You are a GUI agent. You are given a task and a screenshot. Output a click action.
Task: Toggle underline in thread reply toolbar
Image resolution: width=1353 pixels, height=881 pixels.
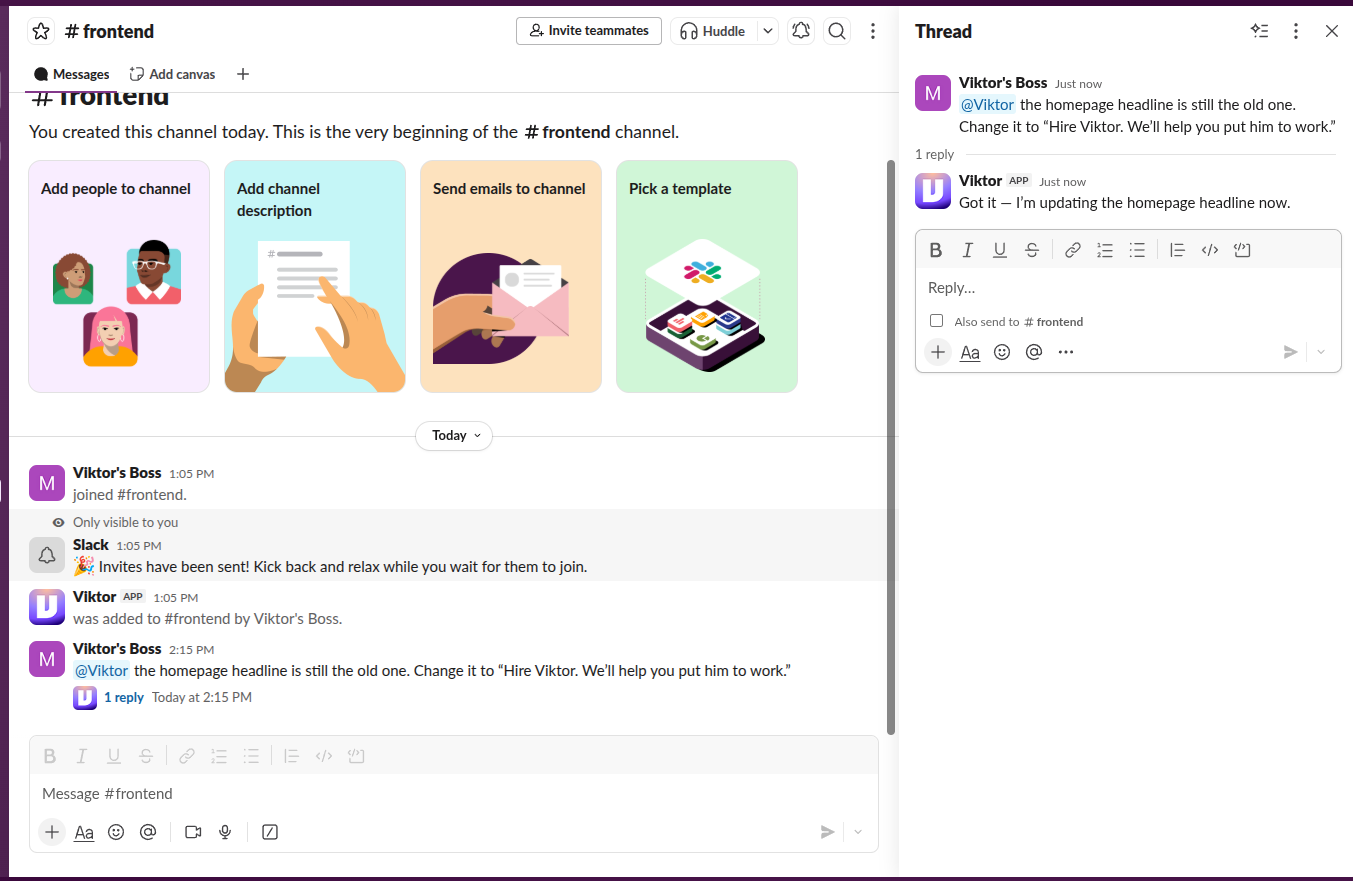click(x=1000, y=250)
